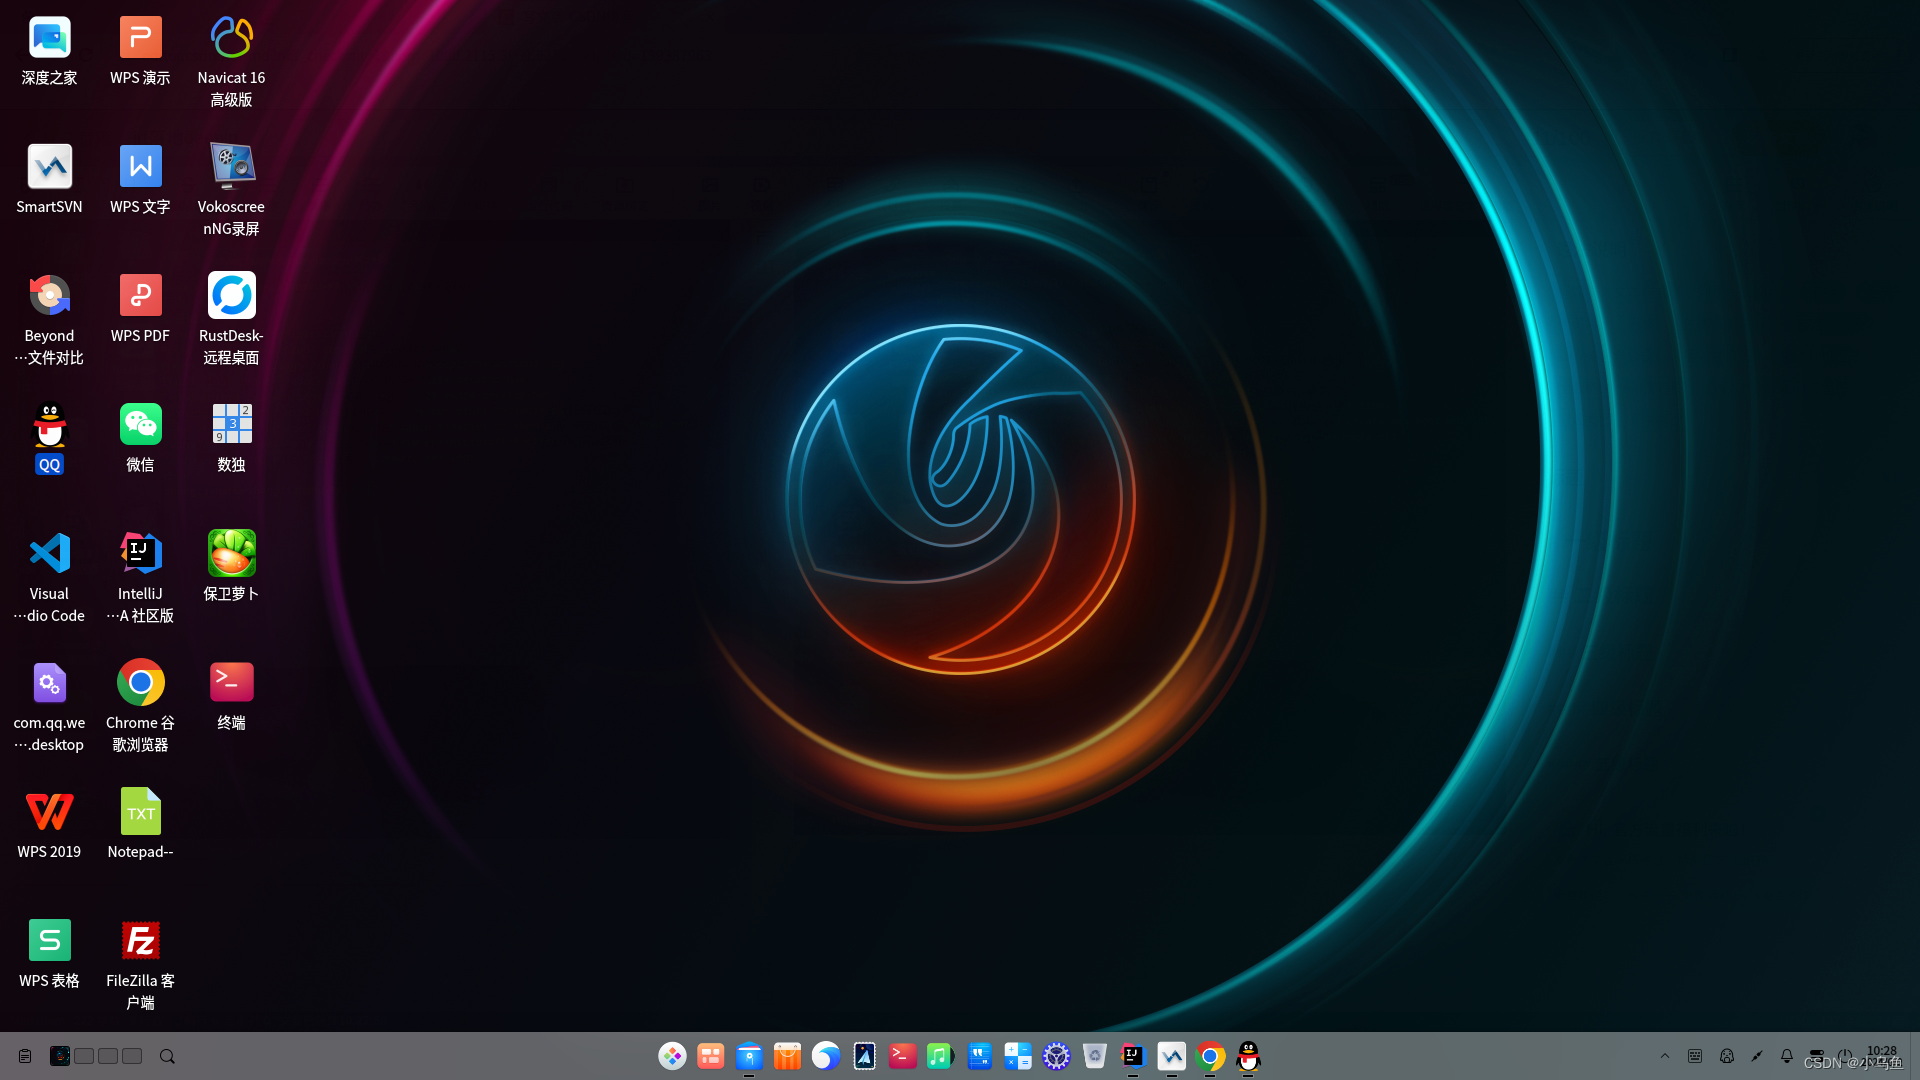The width and height of the screenshot is (1920, 1080).
Task: Select the 微信 WeChat desktop icon
Action: point(140,437)
